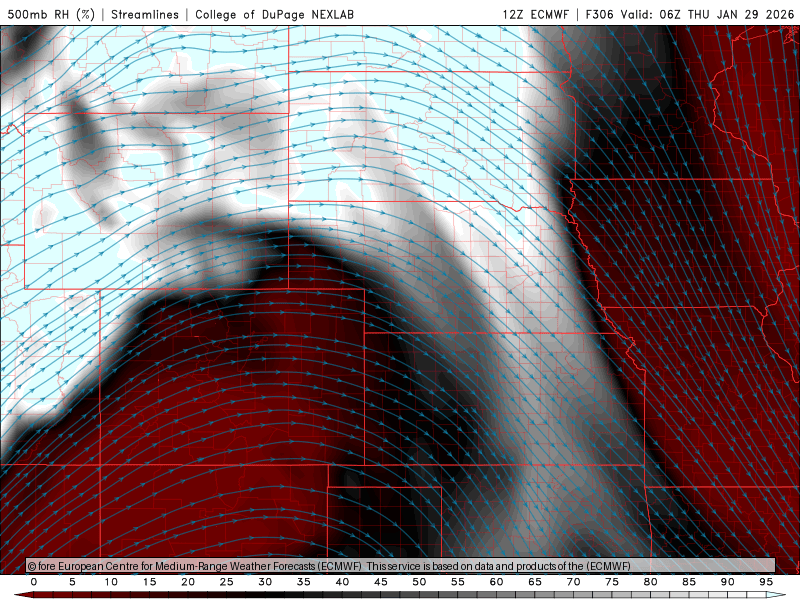The height and width of the screenshot is (600, 800).
Task: Click the "5" value on the colorbar scale
Action: pyautogui.click(x=72, y=582)
